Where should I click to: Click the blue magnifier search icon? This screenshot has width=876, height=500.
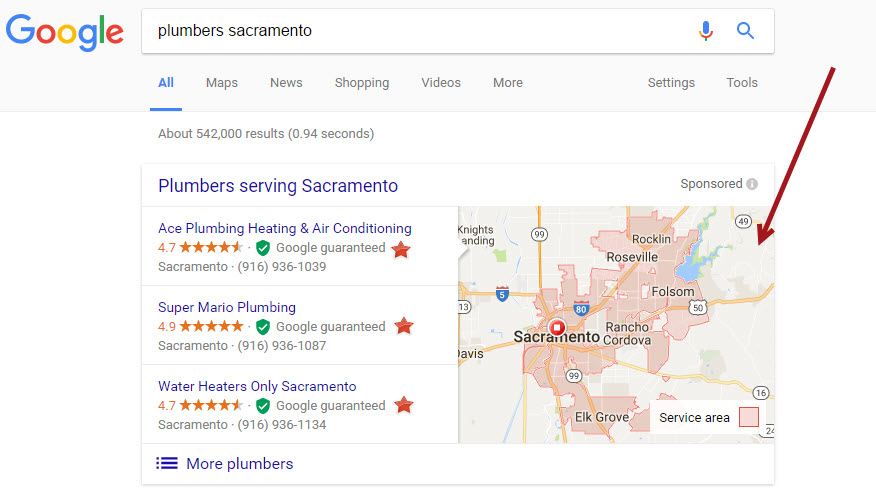pyautogui.click(x=745, y=31)
